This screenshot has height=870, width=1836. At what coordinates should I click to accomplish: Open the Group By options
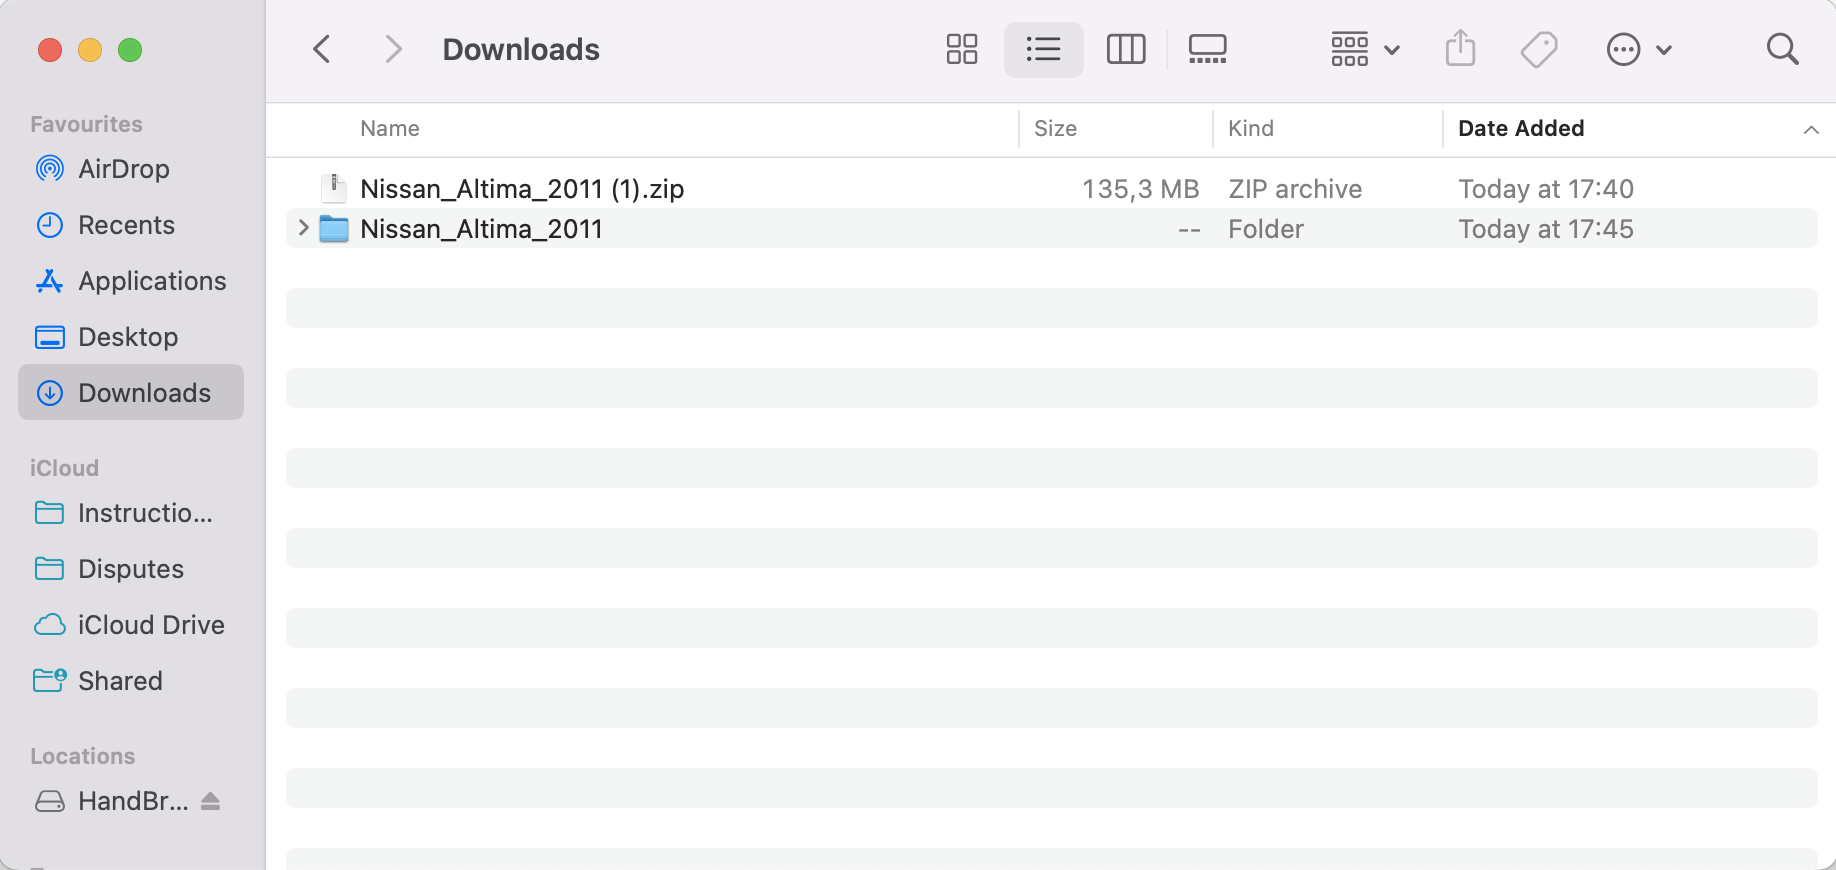coord(1365,49)
